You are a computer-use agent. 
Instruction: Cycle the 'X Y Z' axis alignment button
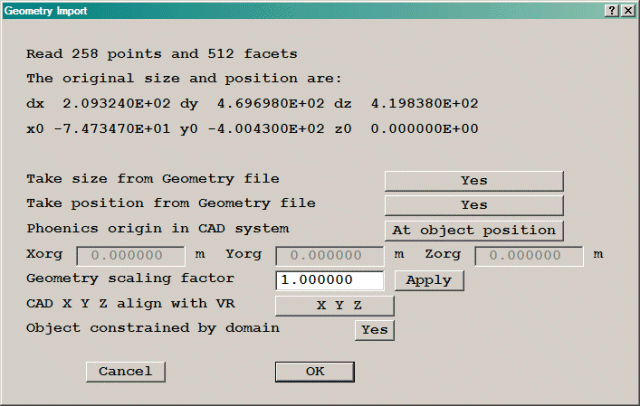click(333, 305)
